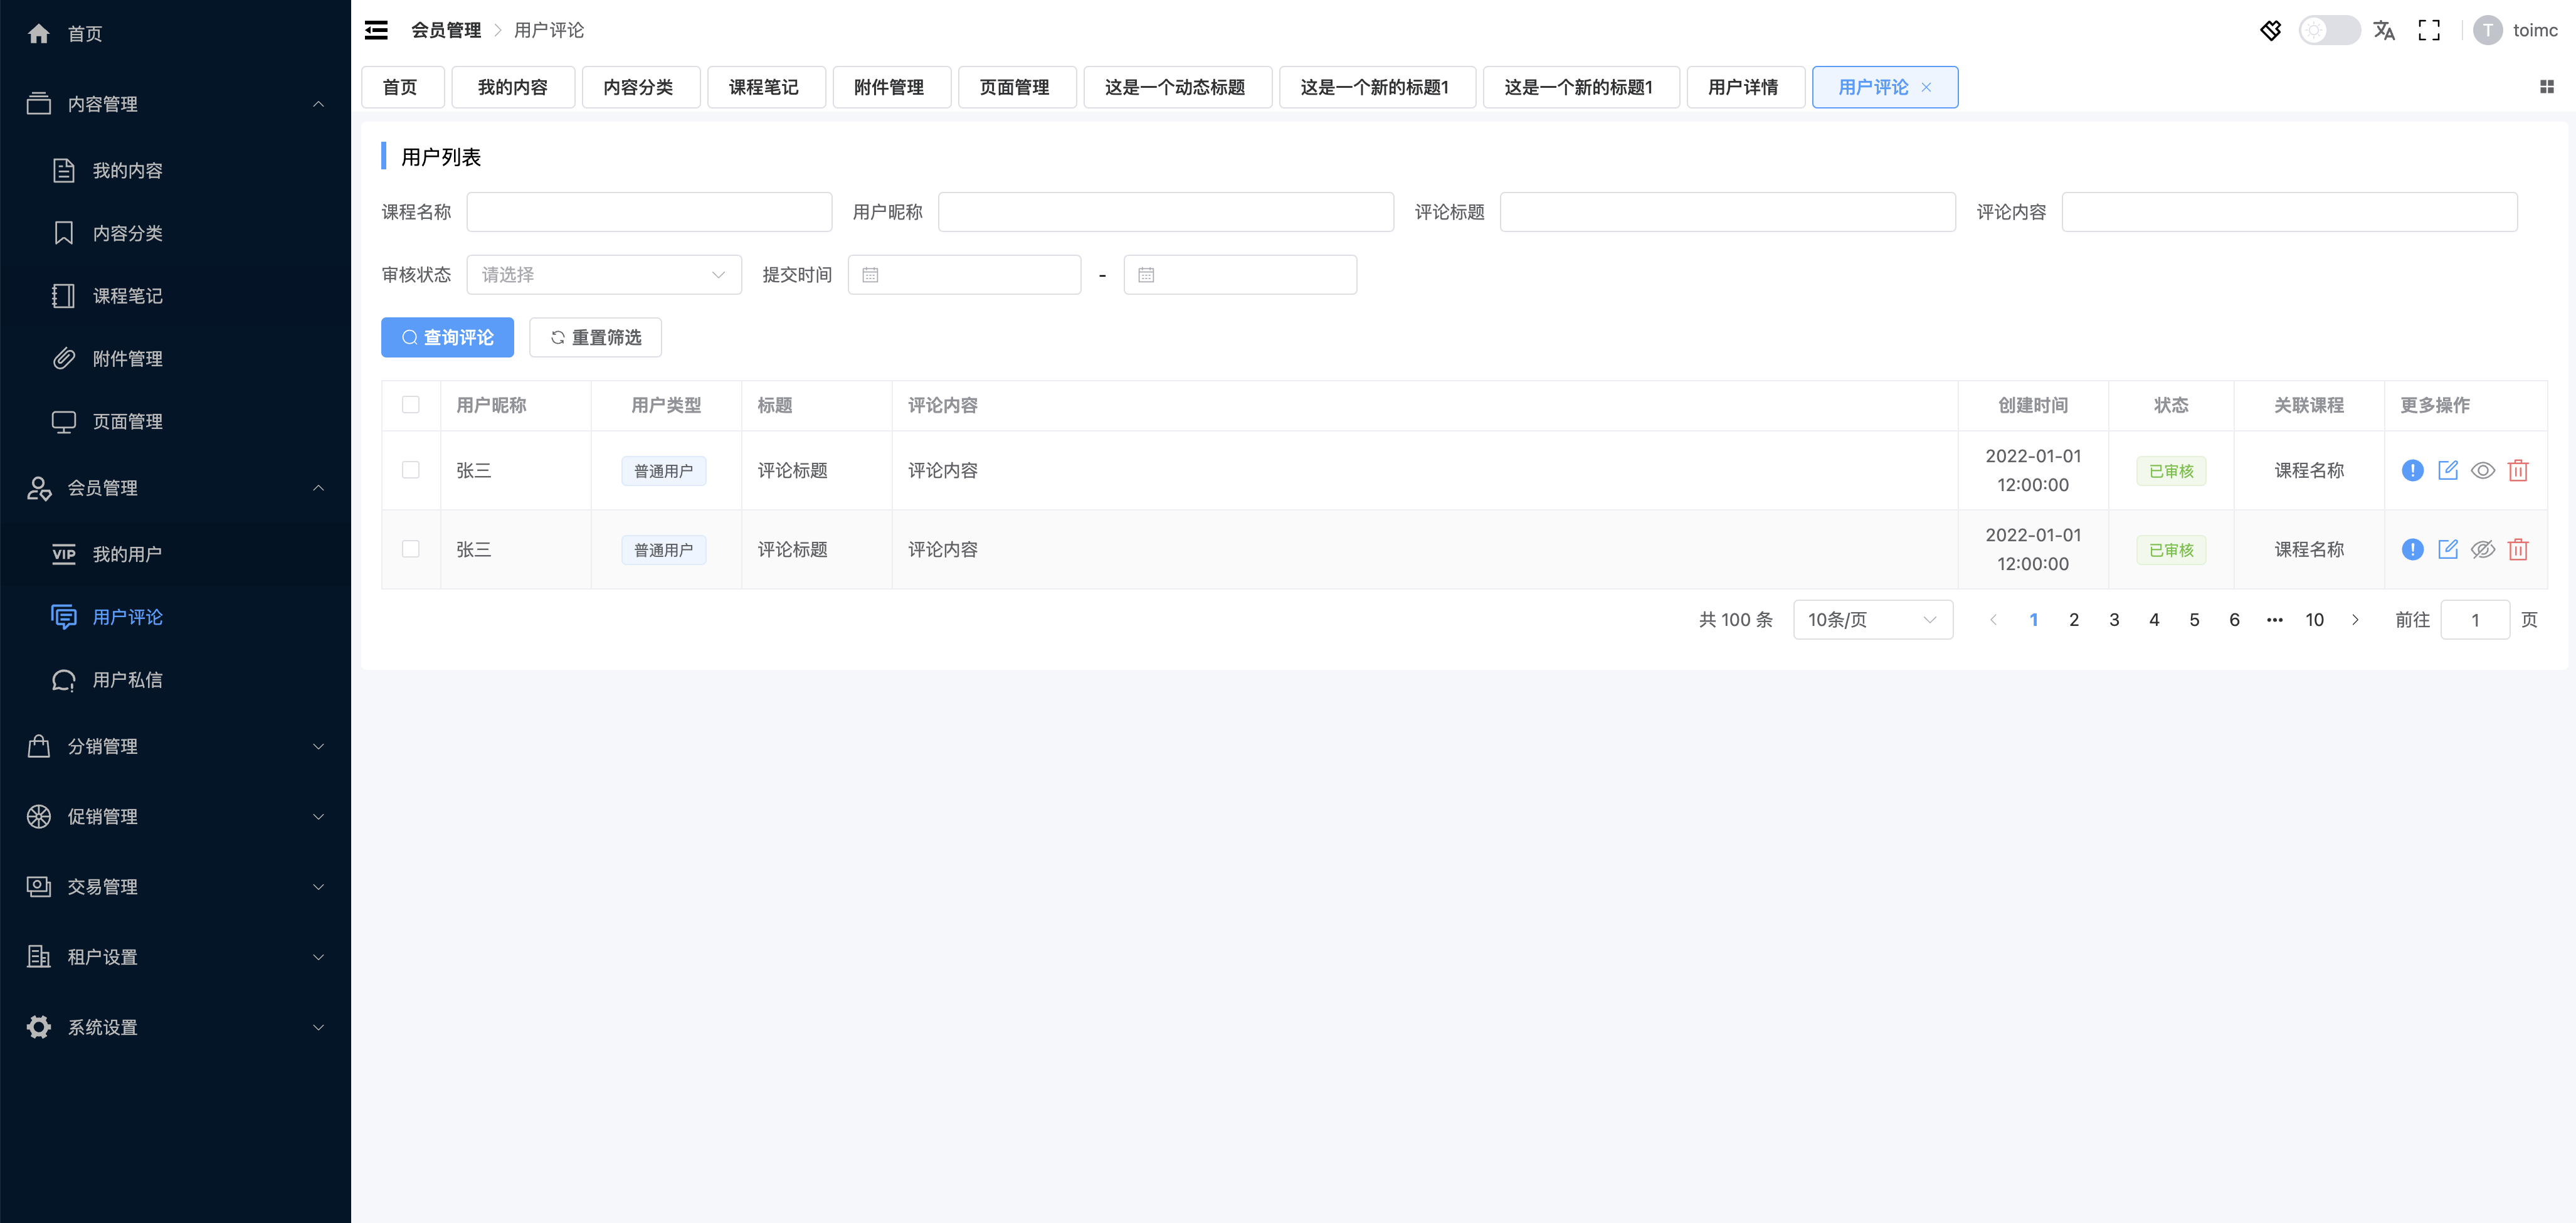The image size is (2576, 1223).
Task: Open the 10条/页 page size dropdown
Action: [1872, 620]
